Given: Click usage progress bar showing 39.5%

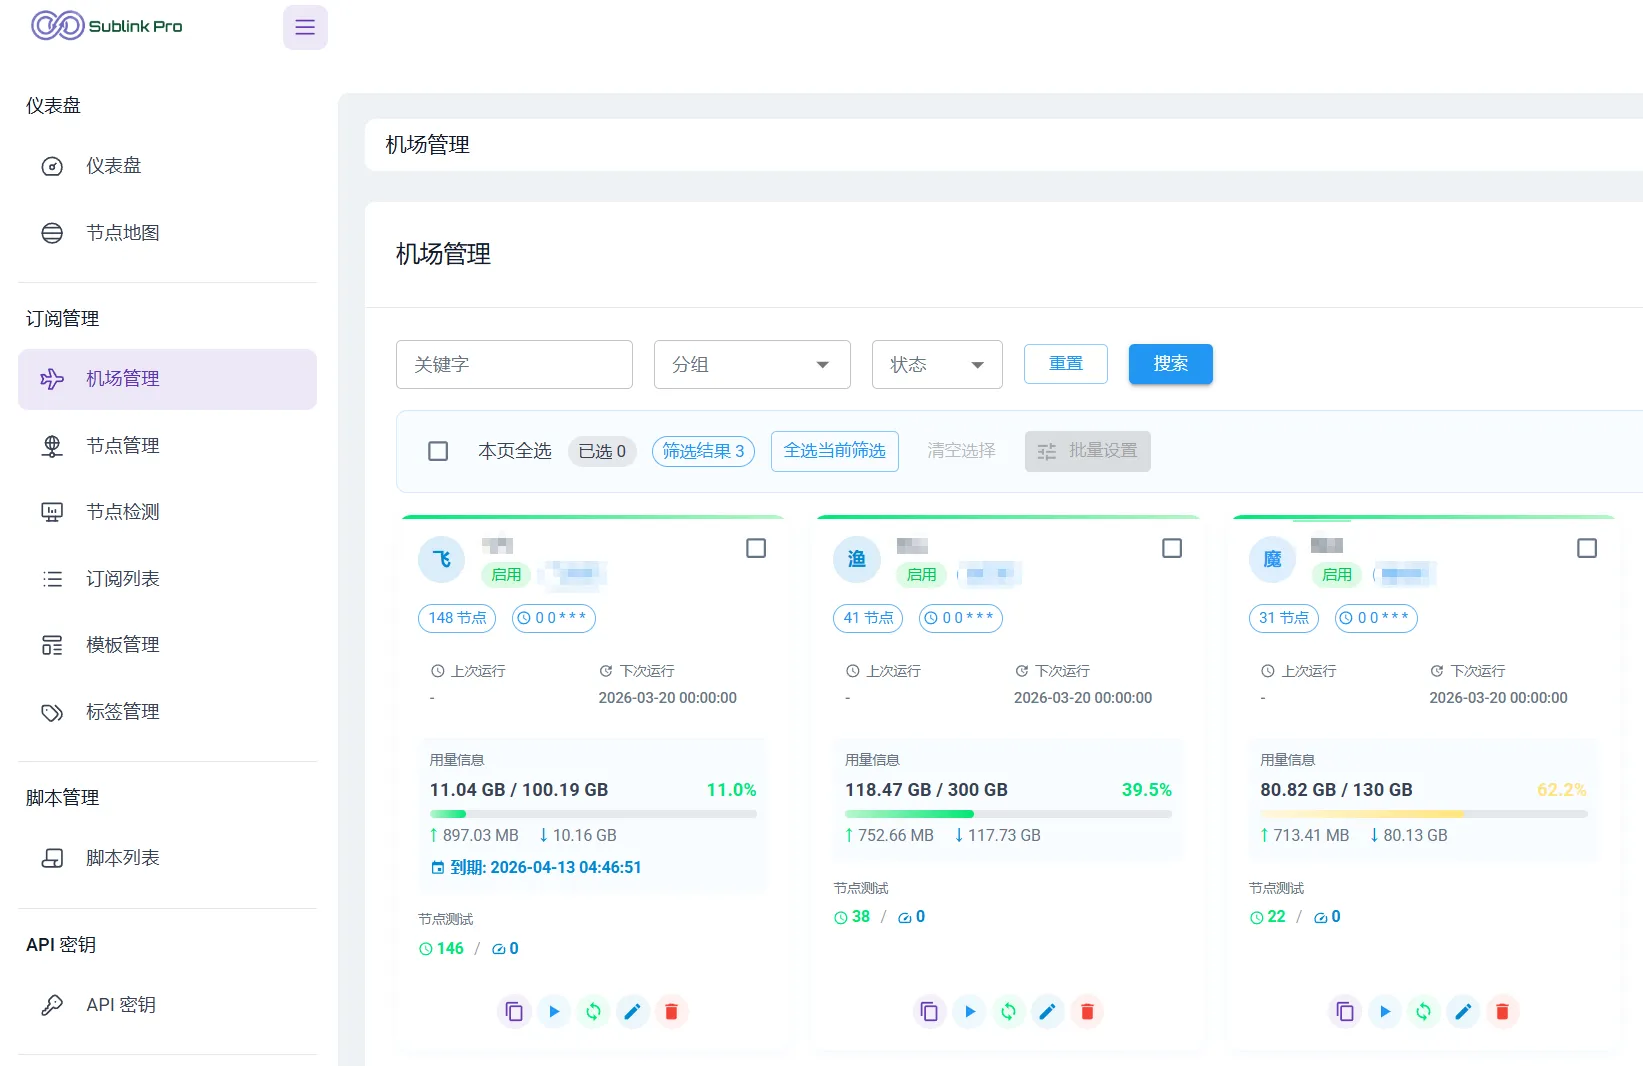Looking at the screenshot, I should coord(1007,814).
